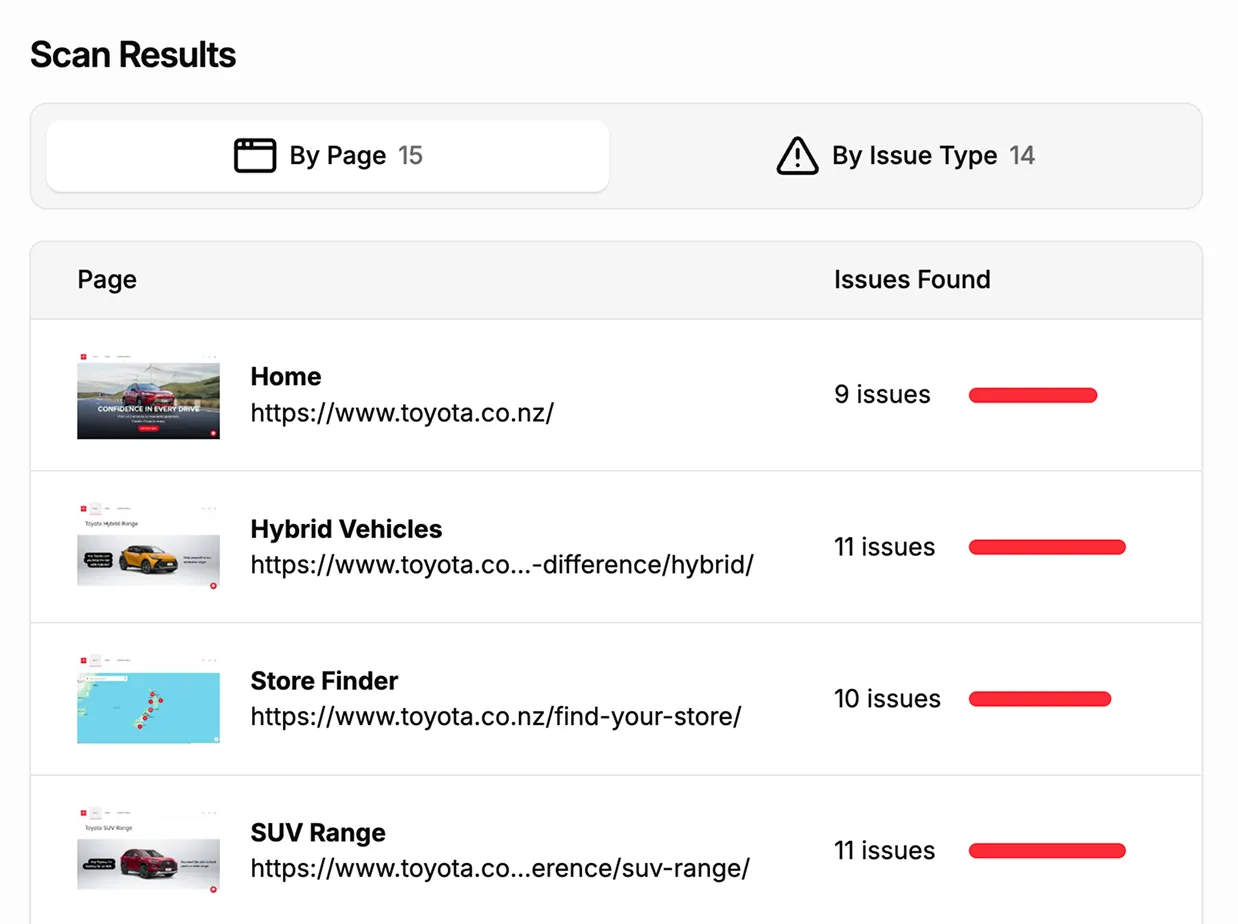This screenshot has width=1238, height=924.
Task: Click the Home row title text
Action: [286, 377]
